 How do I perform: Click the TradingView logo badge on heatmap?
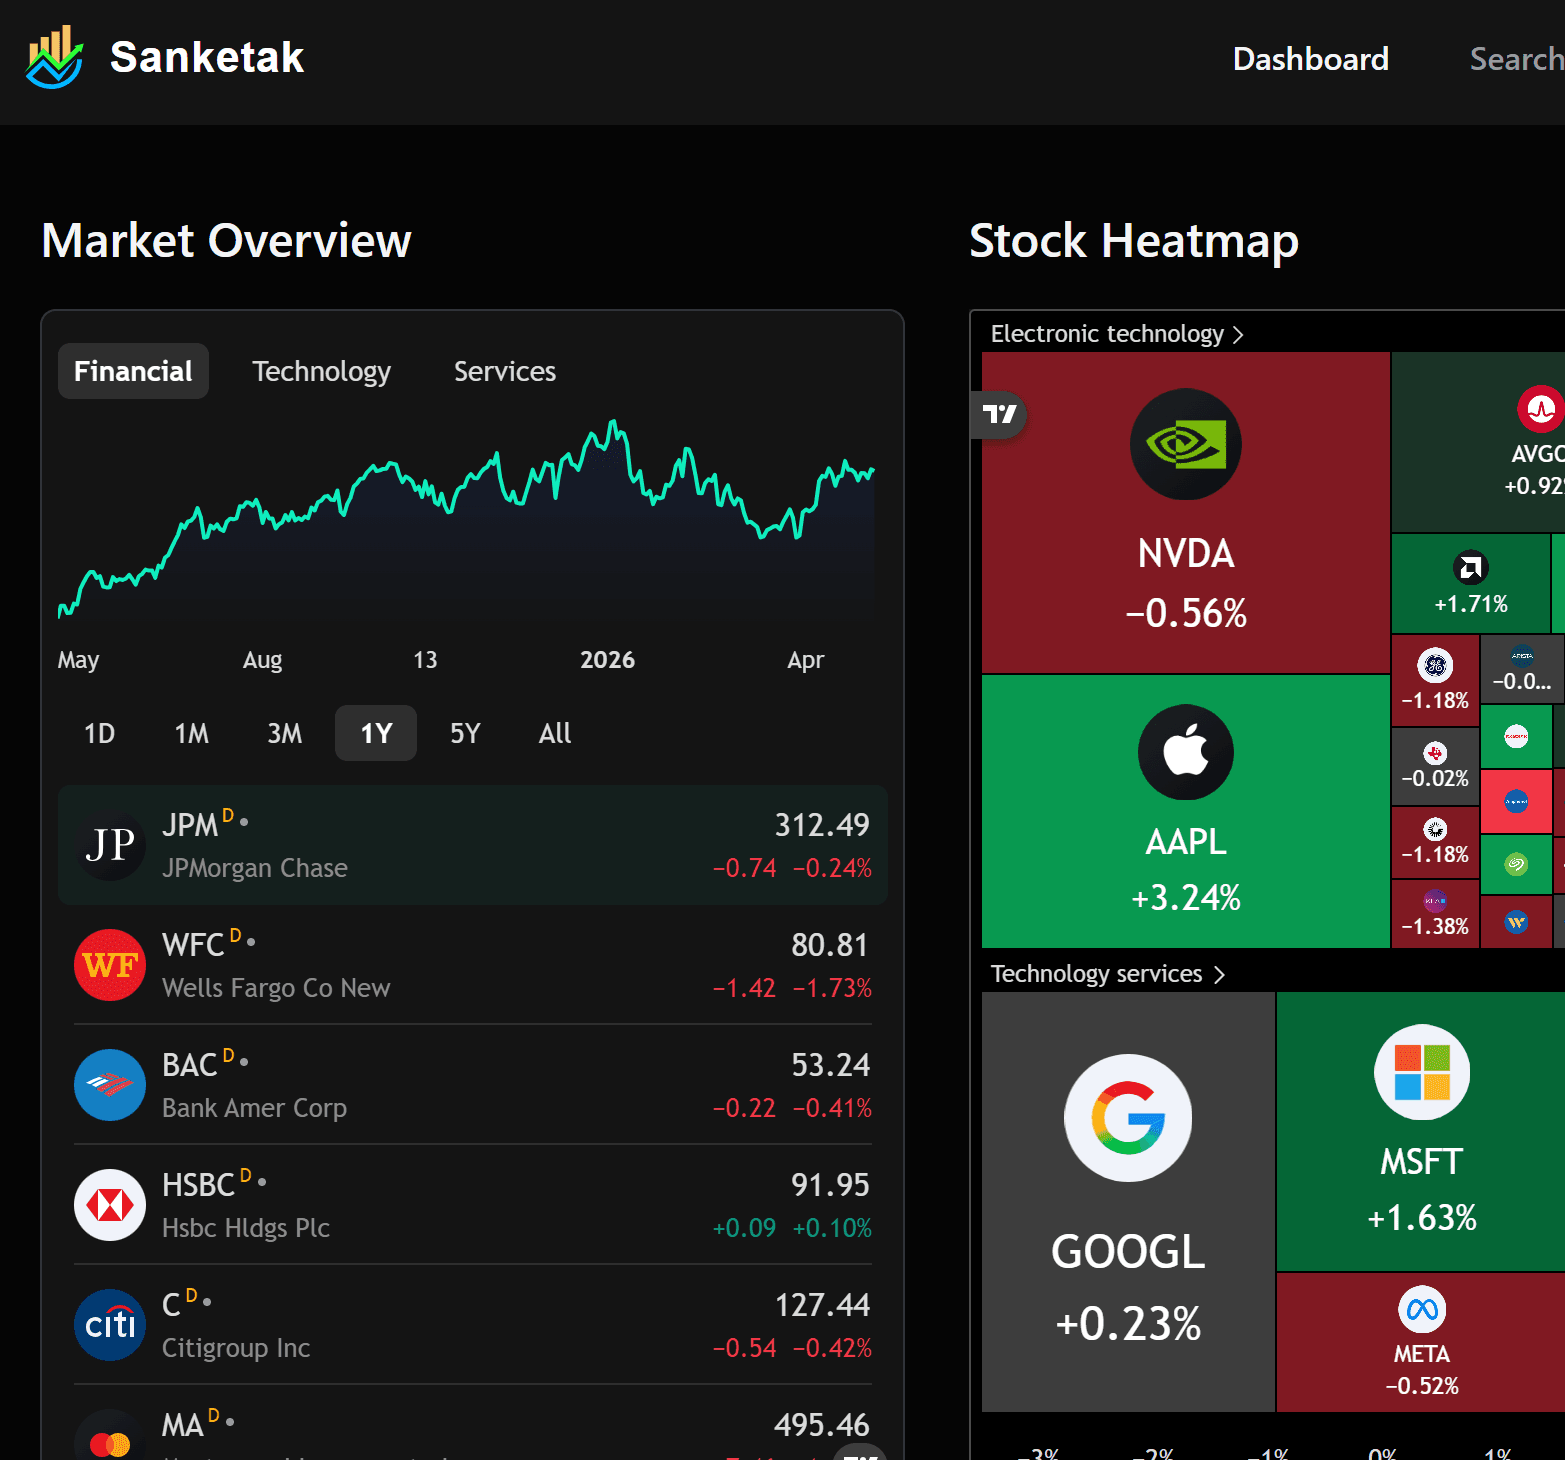pyautogui.click(x=999, y=415)
